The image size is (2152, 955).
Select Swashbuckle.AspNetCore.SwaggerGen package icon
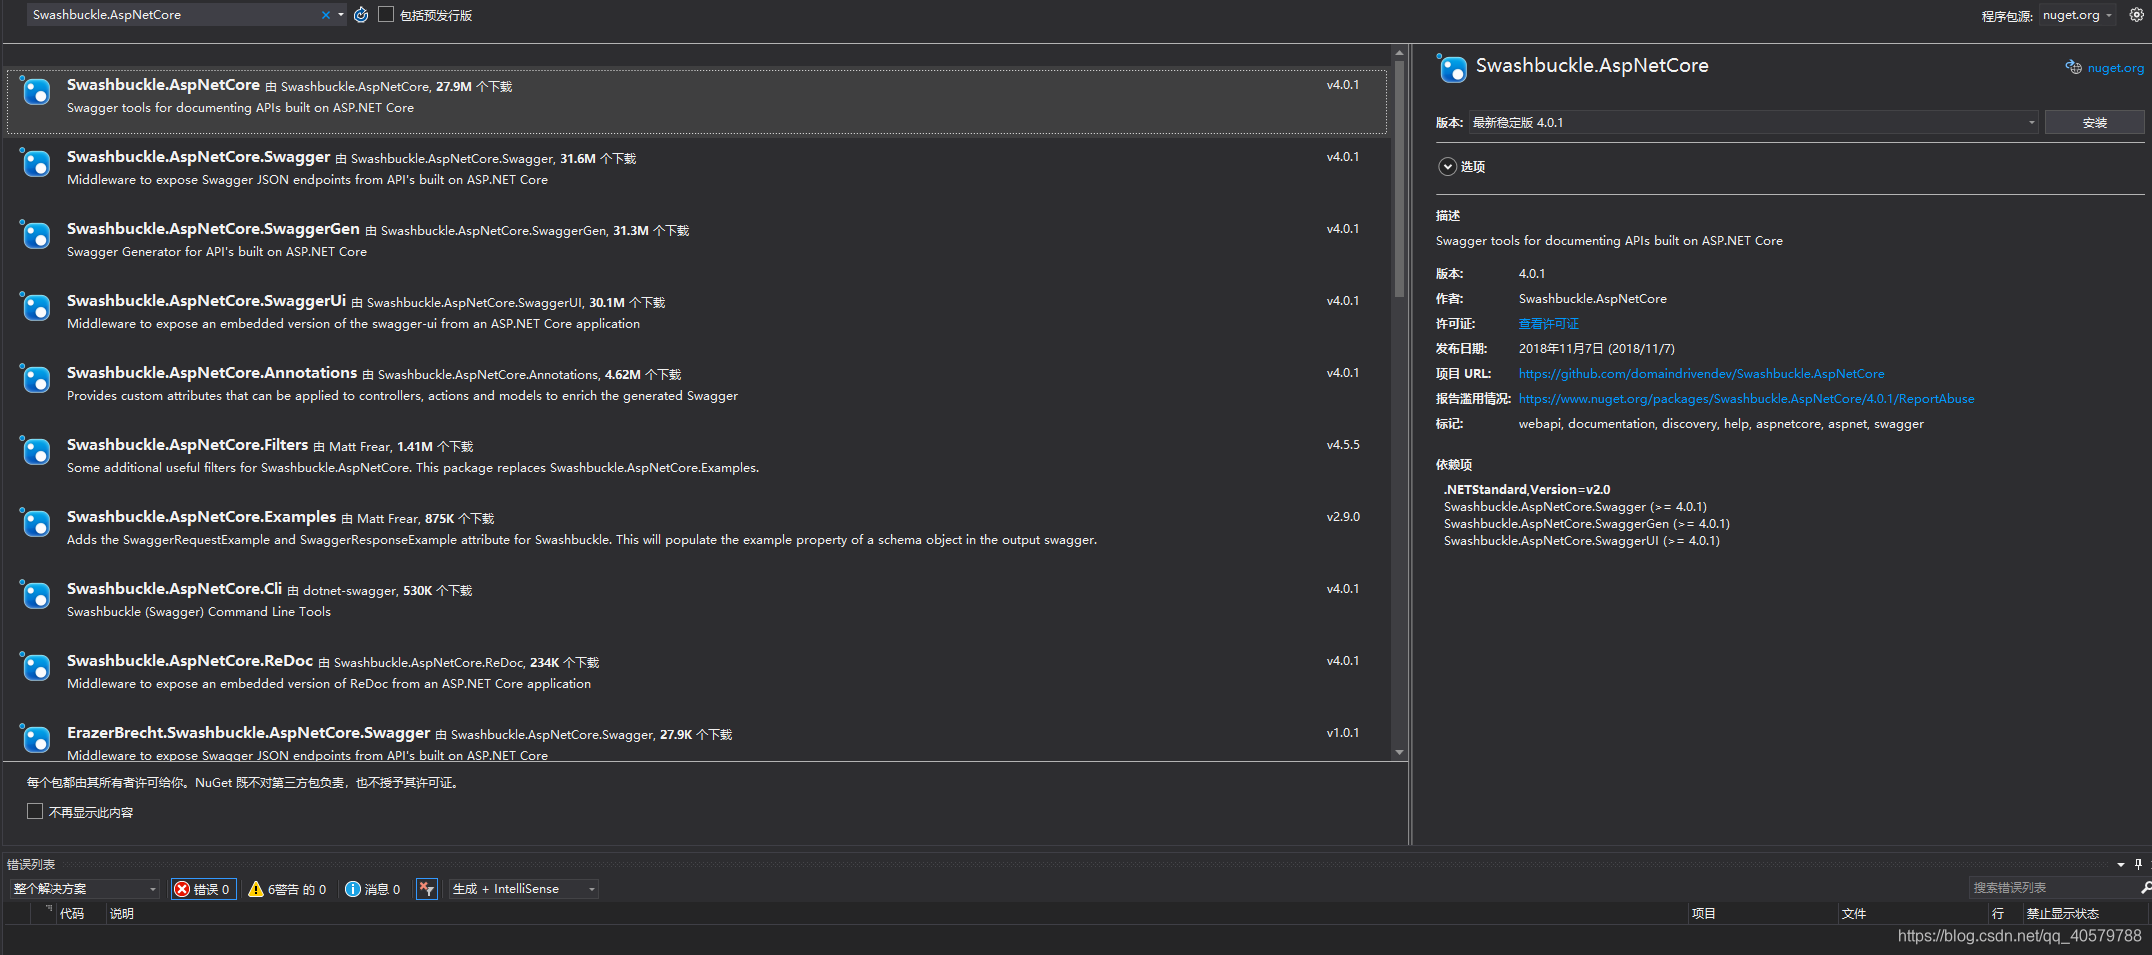tap(36, 235)
